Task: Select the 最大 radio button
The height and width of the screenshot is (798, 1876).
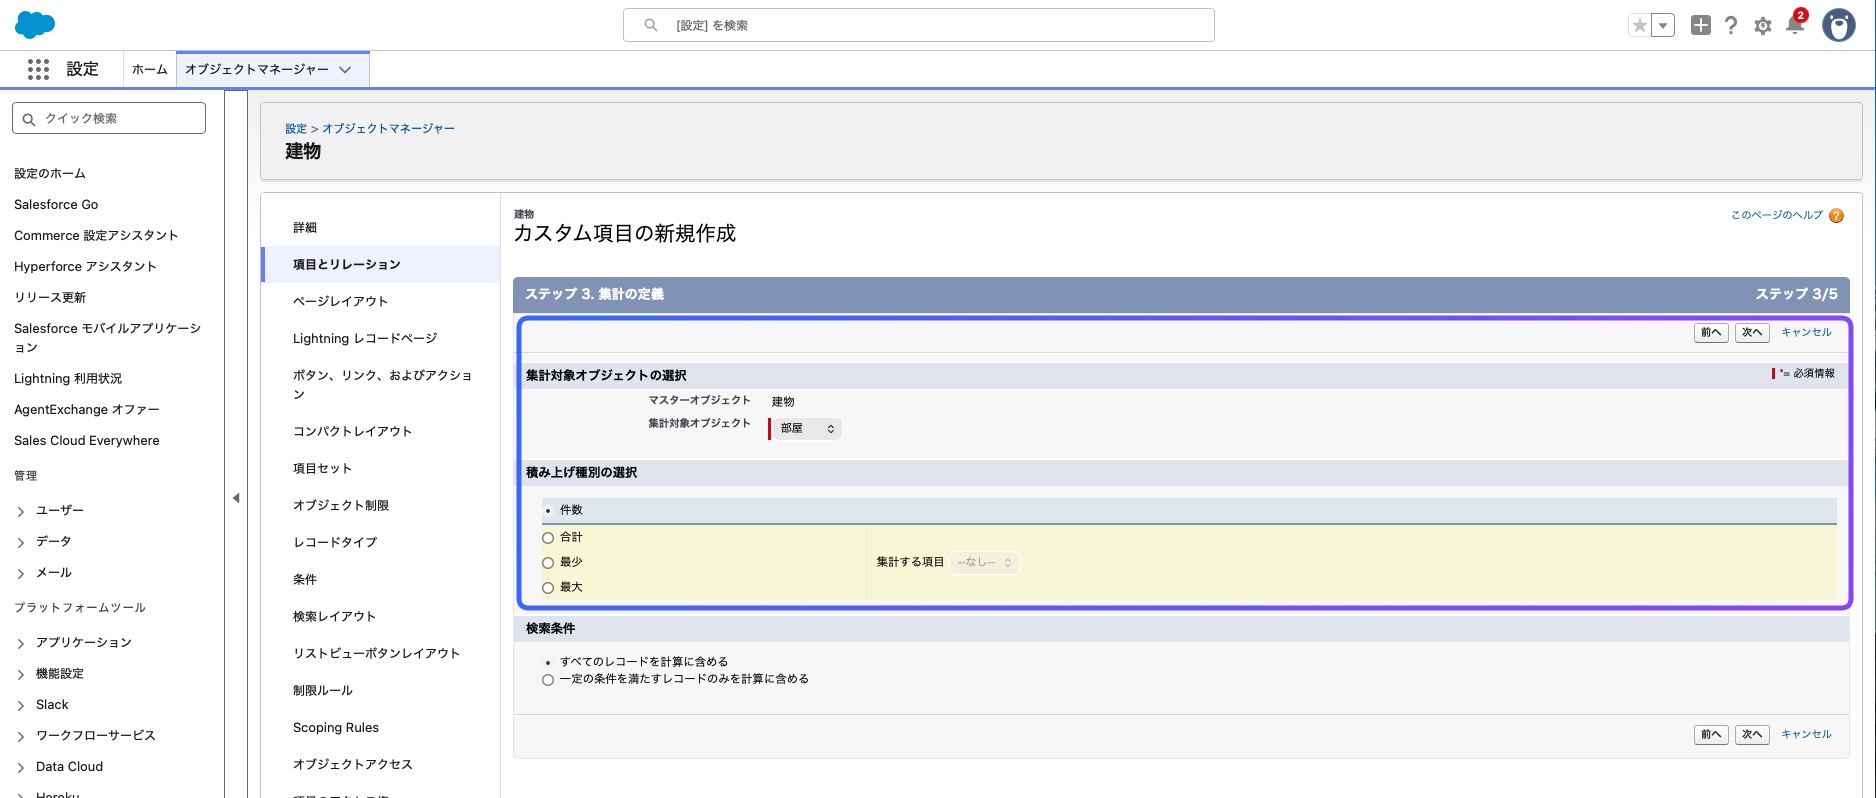Action: point(548,588)
